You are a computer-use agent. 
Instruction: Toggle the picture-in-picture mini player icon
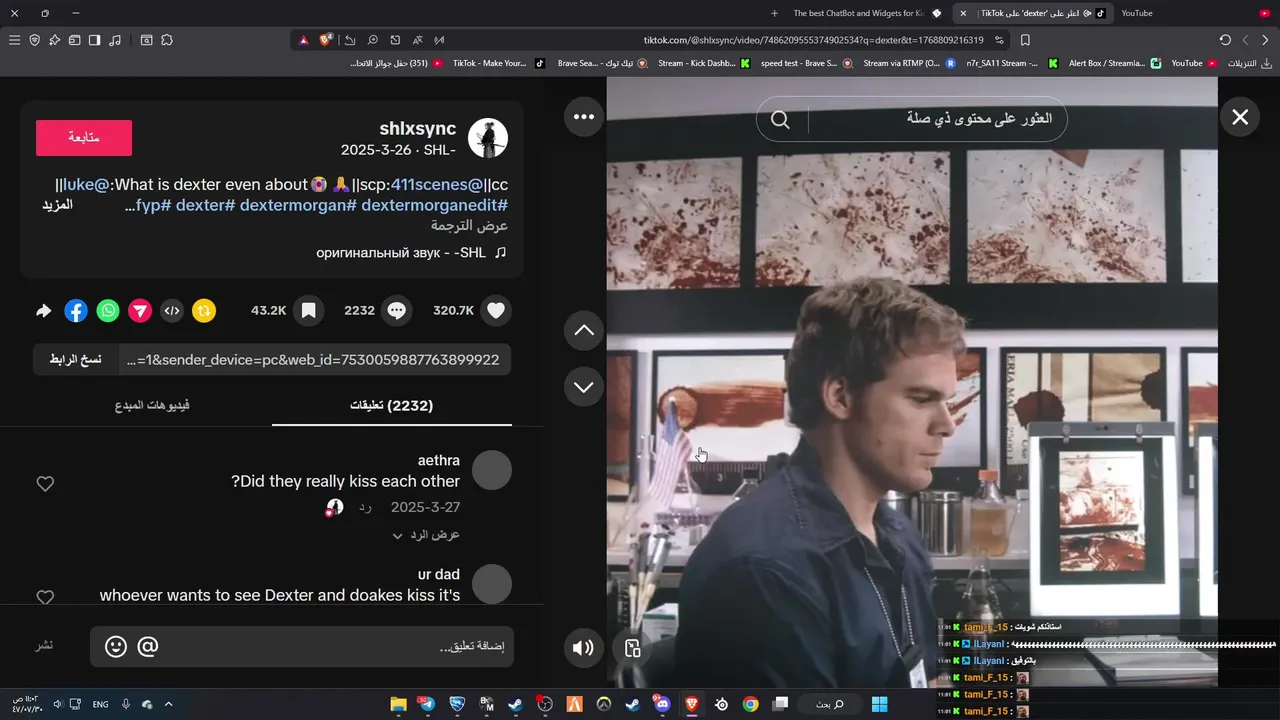click(x=632, y=648)
